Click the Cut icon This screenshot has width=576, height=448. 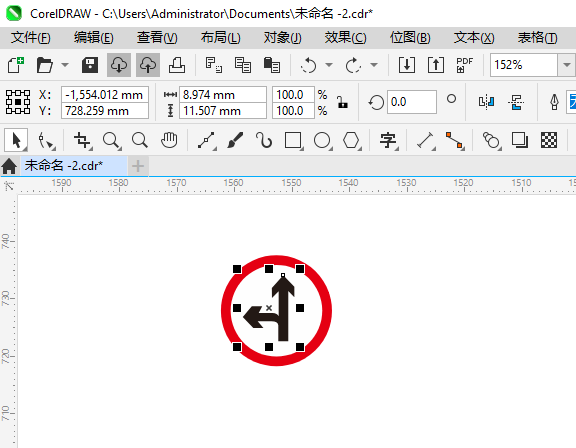pyautogui.click(x=213, y=65)
